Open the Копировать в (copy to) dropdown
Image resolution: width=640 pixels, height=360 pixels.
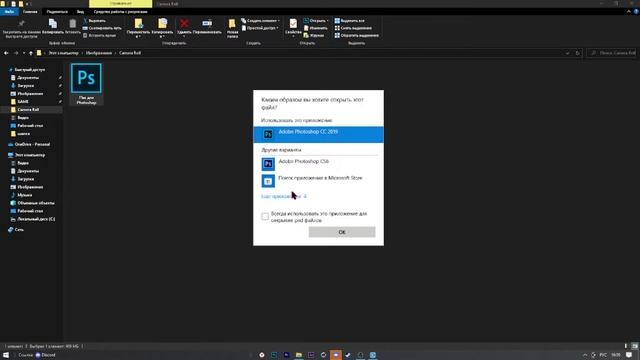(x=162, y=28)
